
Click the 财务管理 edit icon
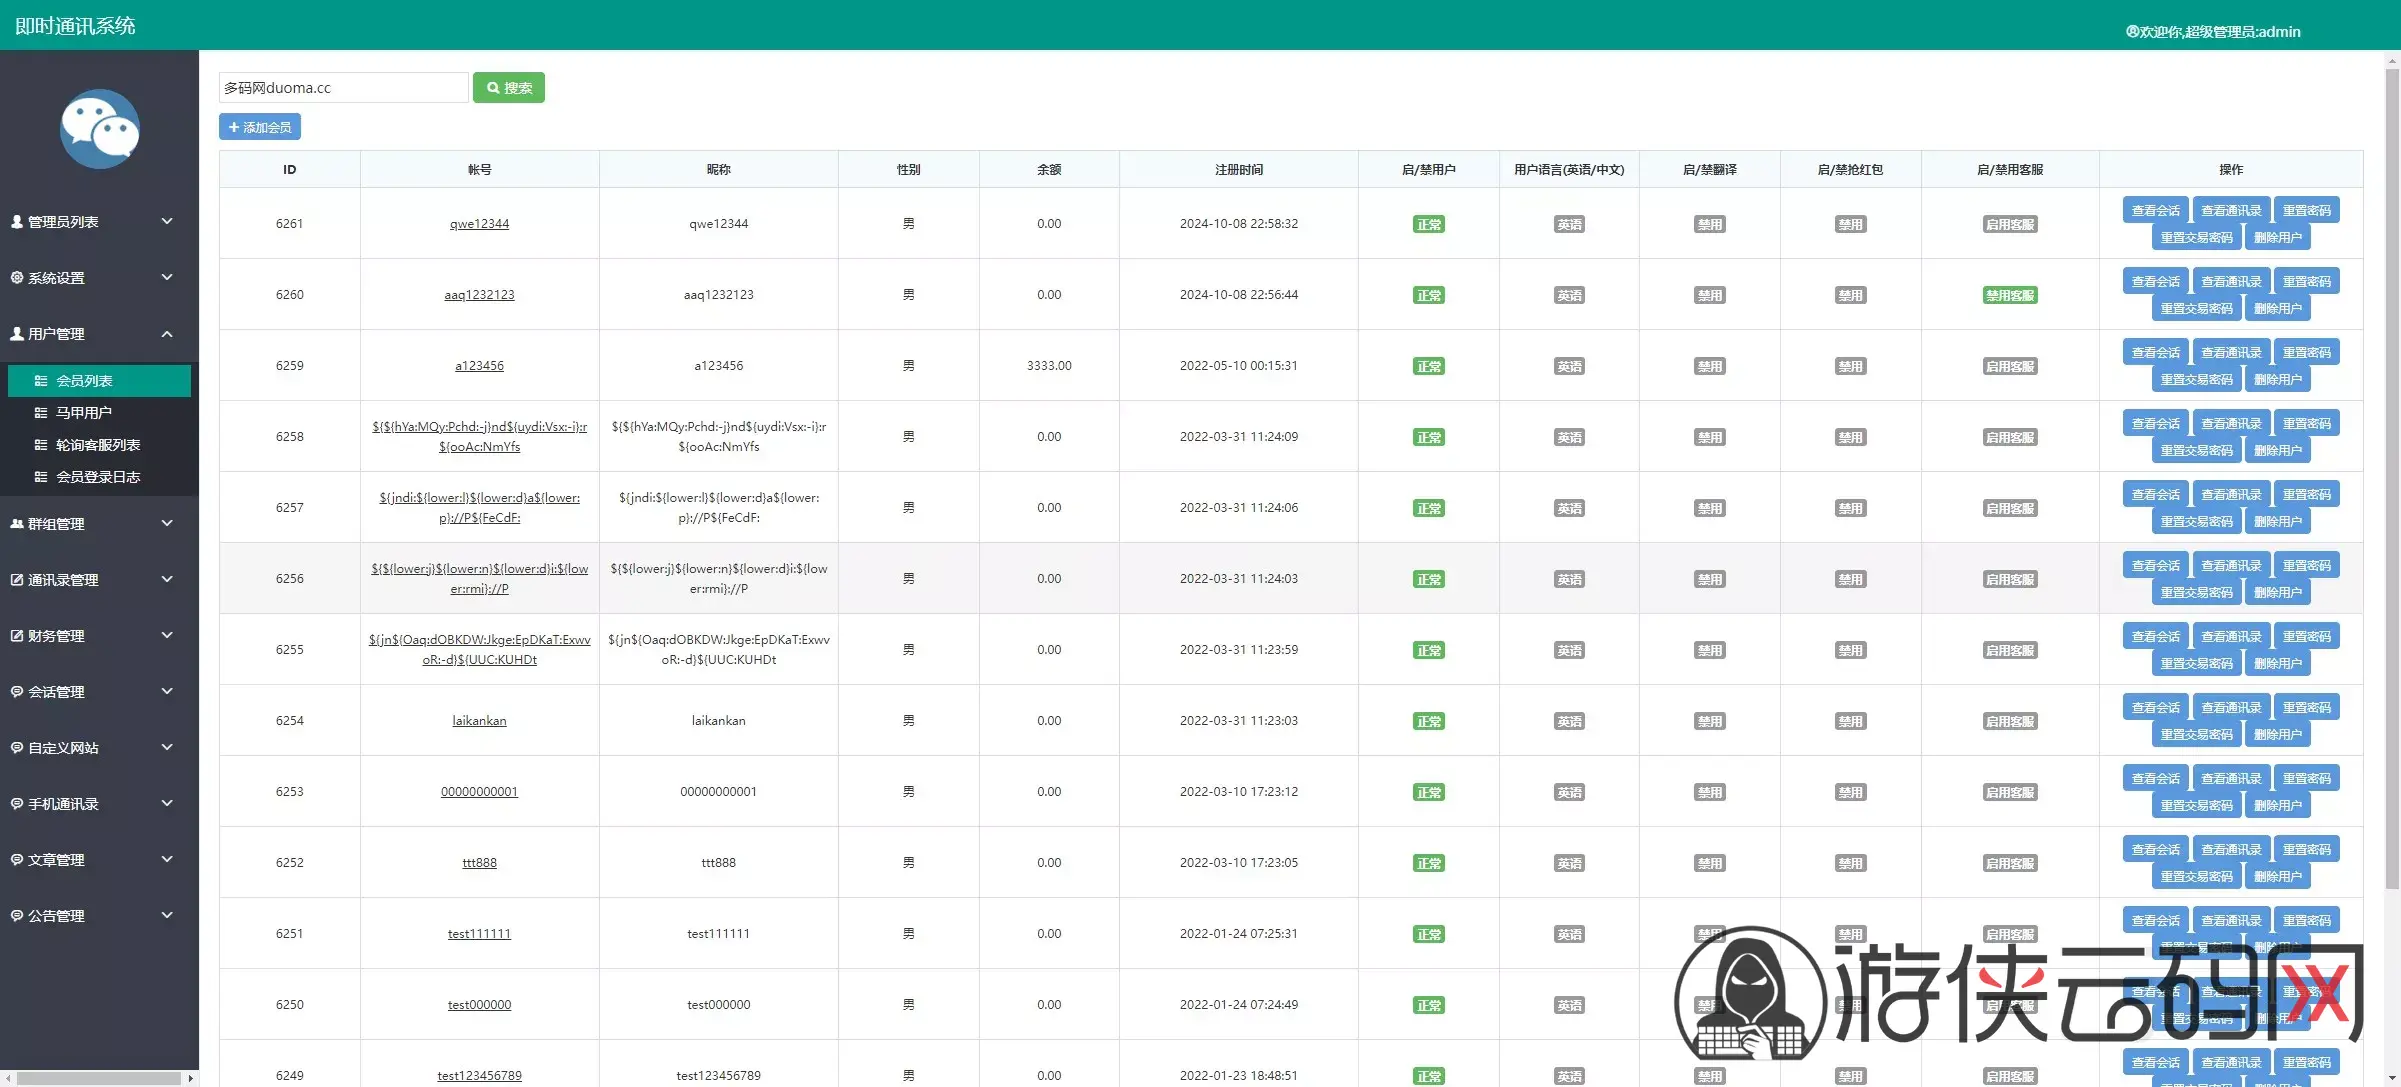point(17,635)
